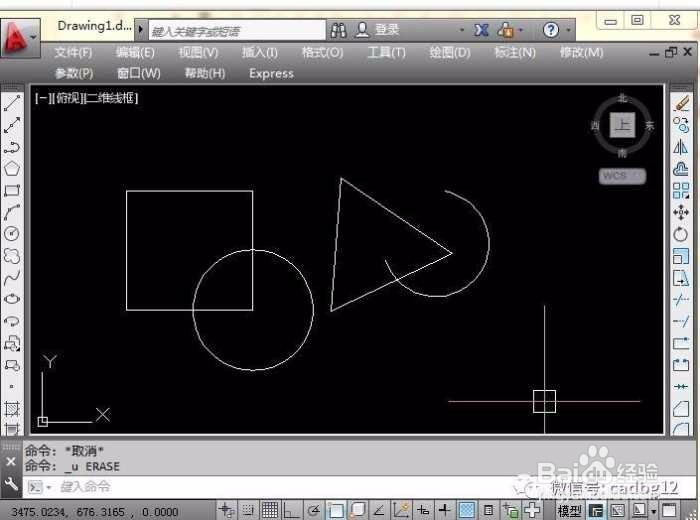Select the Copy tool in modify toolbar
The image size is (700, 520).
681,125
